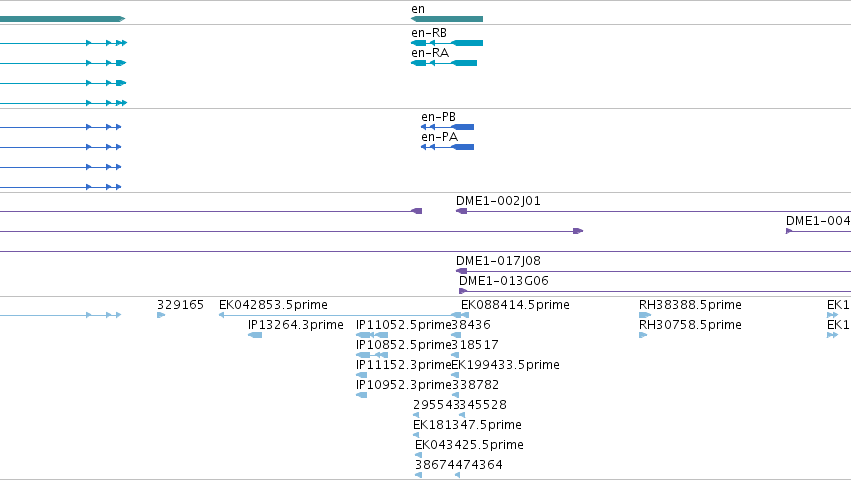Click the RH38388.5prime EST label

(690, 305)
